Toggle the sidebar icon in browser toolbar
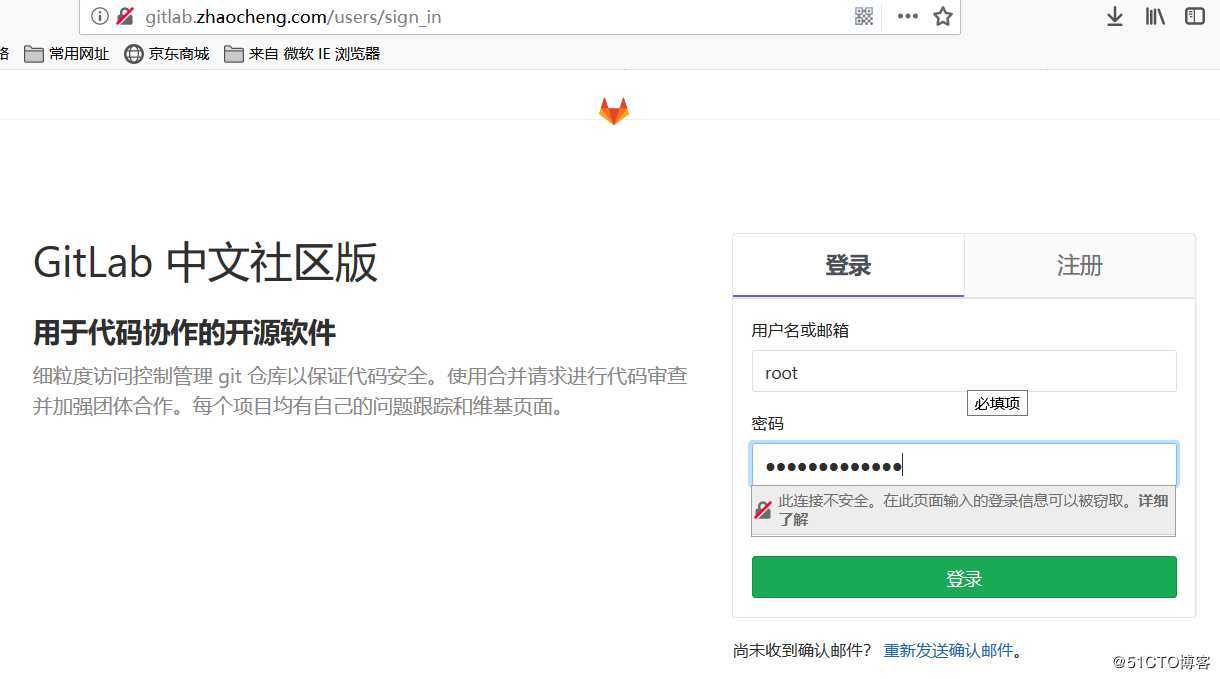1220x679 pixels. pyautogui.click(x=1195, y=16)
